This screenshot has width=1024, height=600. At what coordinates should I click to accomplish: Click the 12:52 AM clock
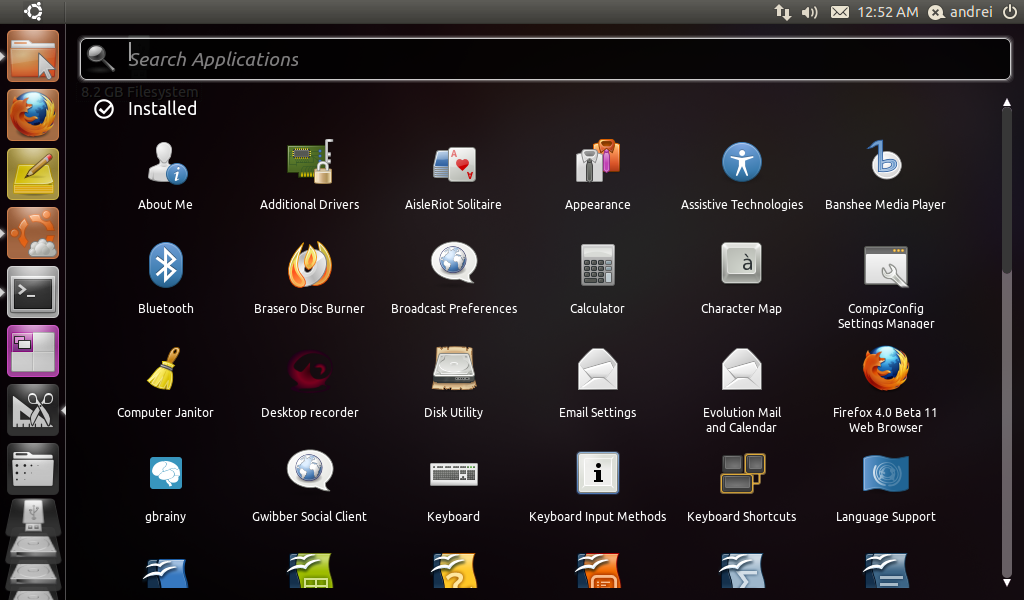888,12
